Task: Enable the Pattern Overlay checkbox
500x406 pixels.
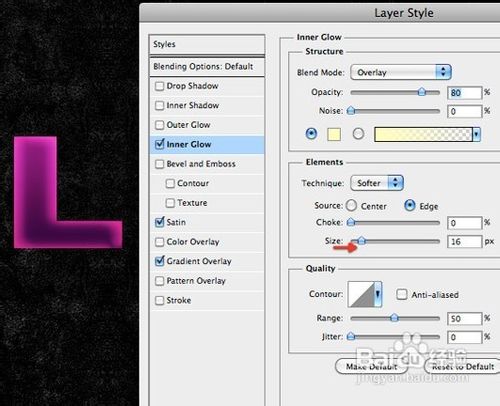Action: (159, 281)
